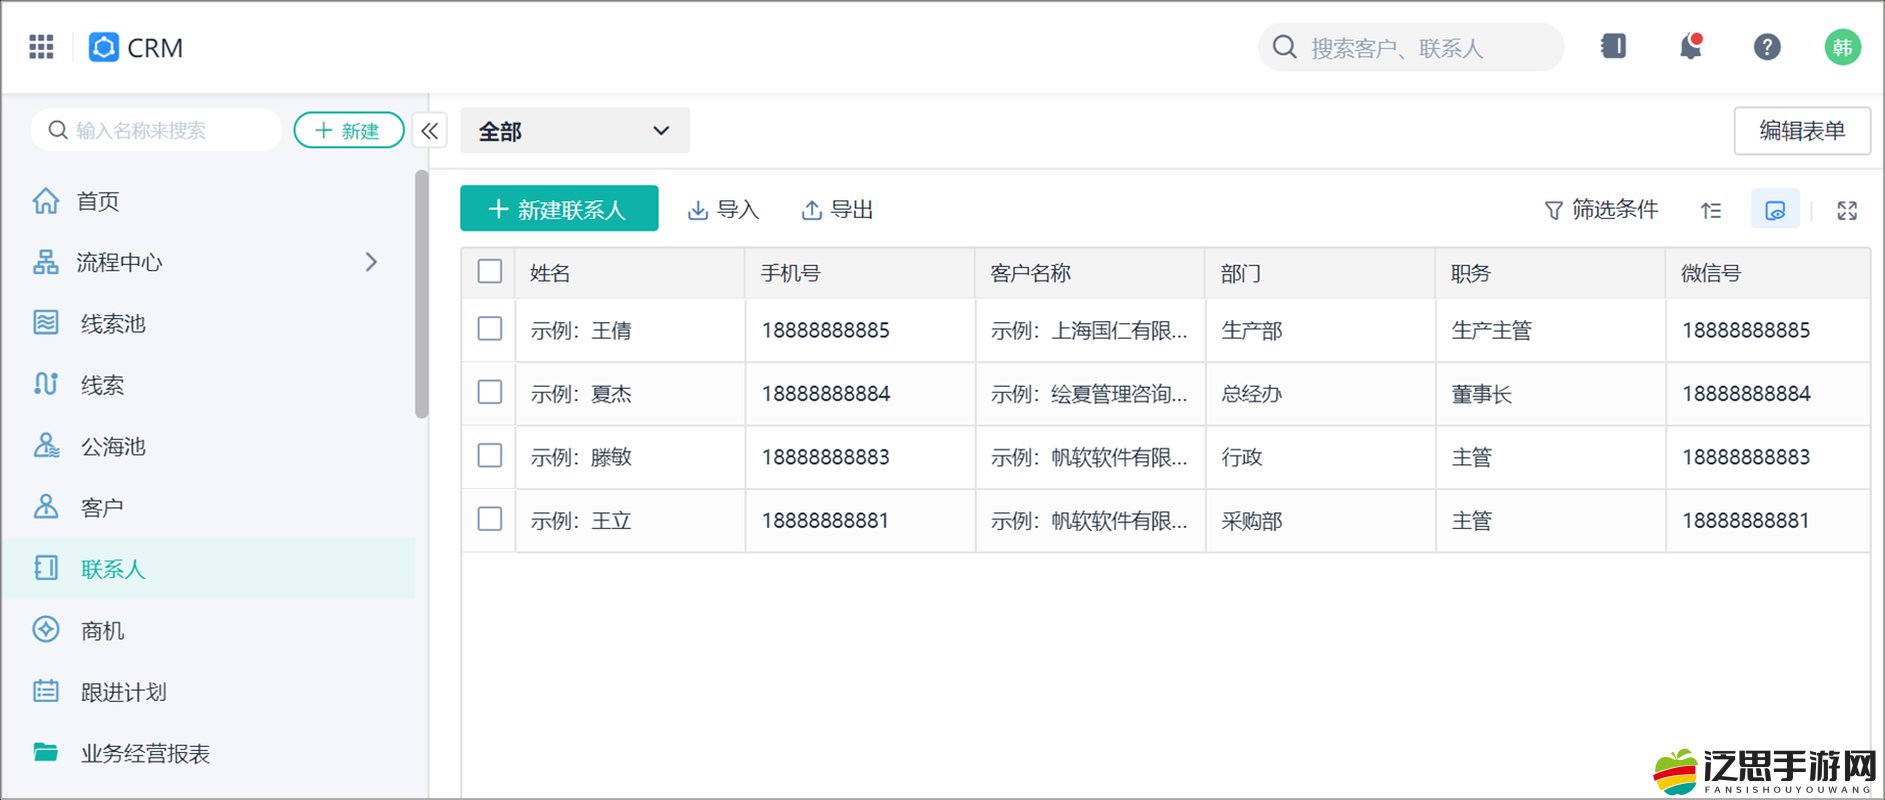Open the notifications bell
The width and height of the screenshot is (1885, 800).
pos(1691,46)
